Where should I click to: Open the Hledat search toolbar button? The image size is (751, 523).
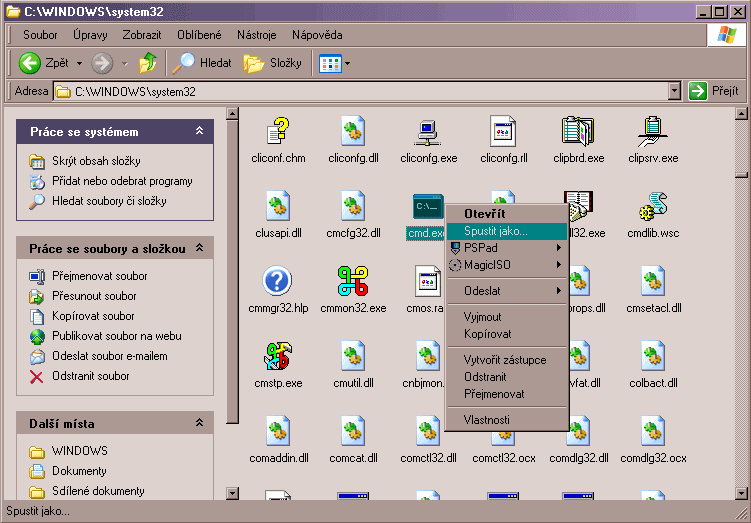point(202,63)
